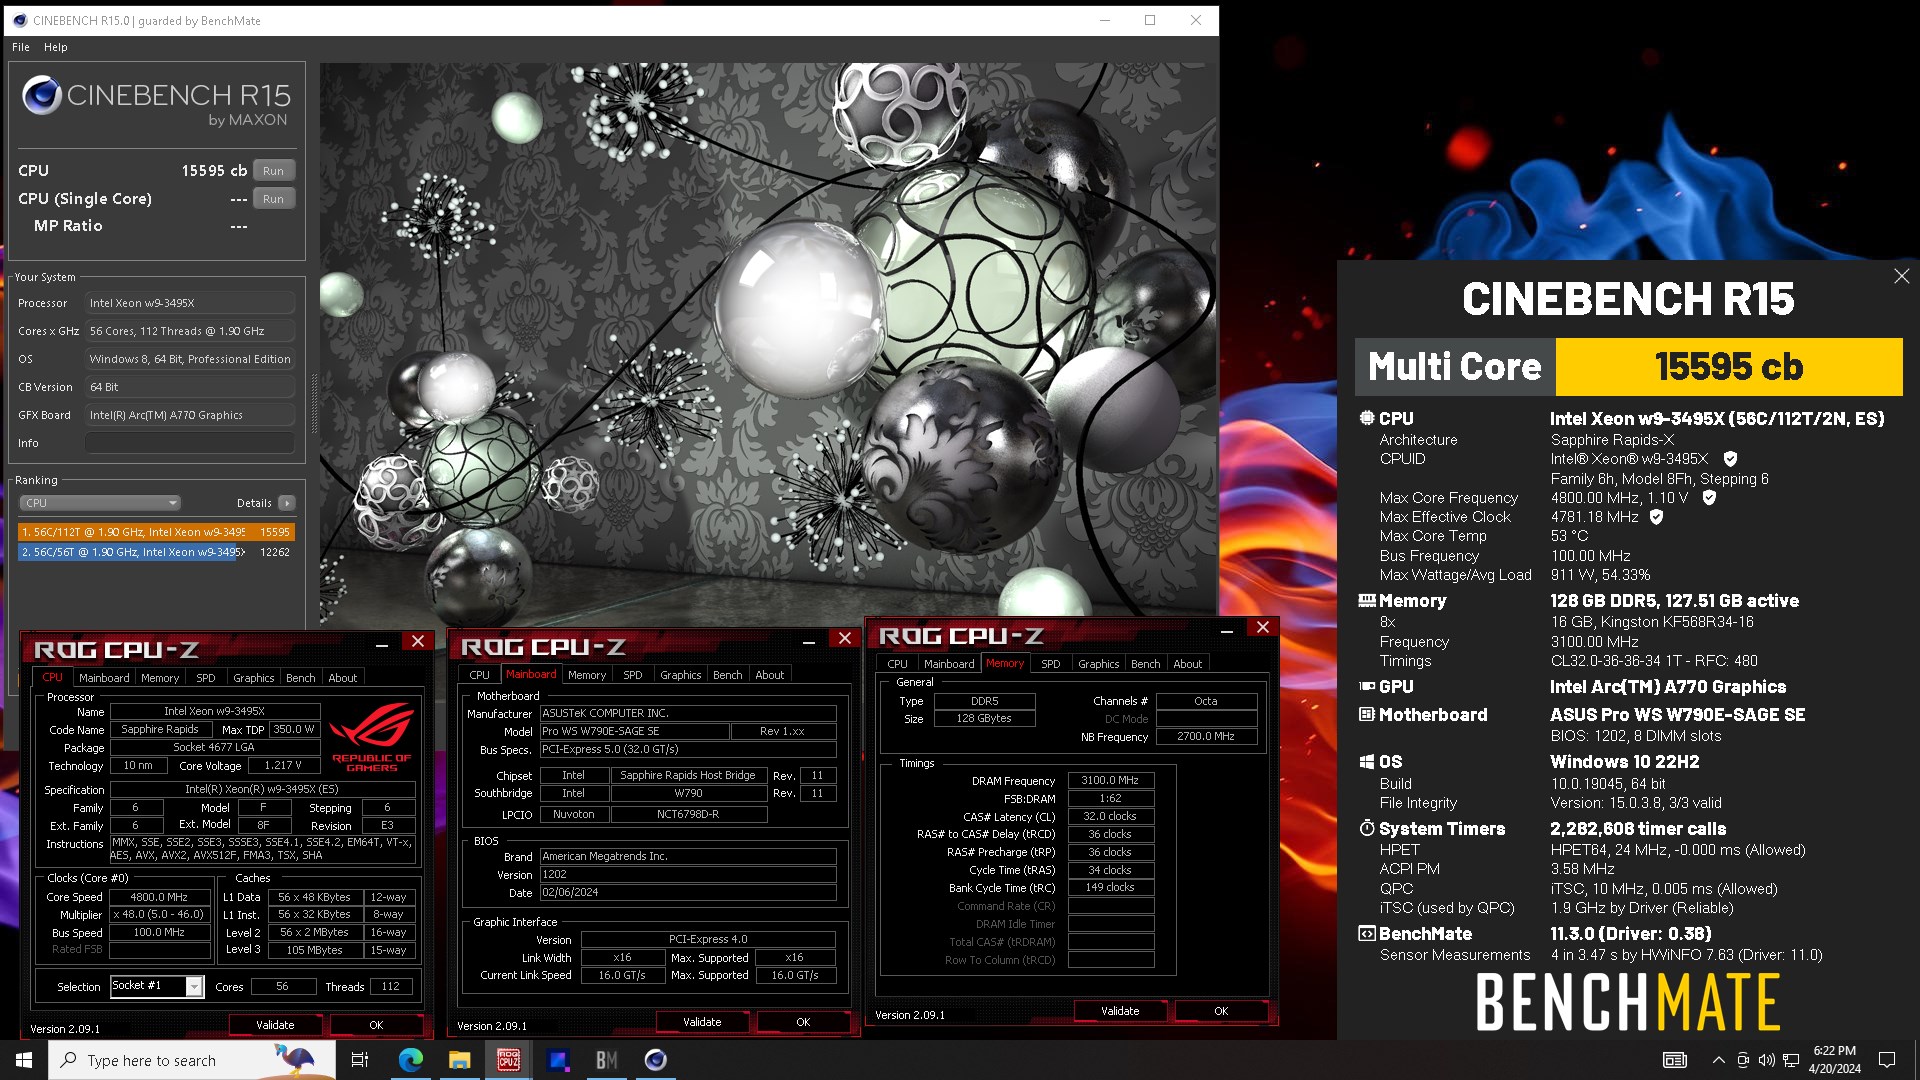Screen dimensions: 1920x1080
Task: Click the Max Effective Clock shield icon
Action: [x=1656, y=517]
